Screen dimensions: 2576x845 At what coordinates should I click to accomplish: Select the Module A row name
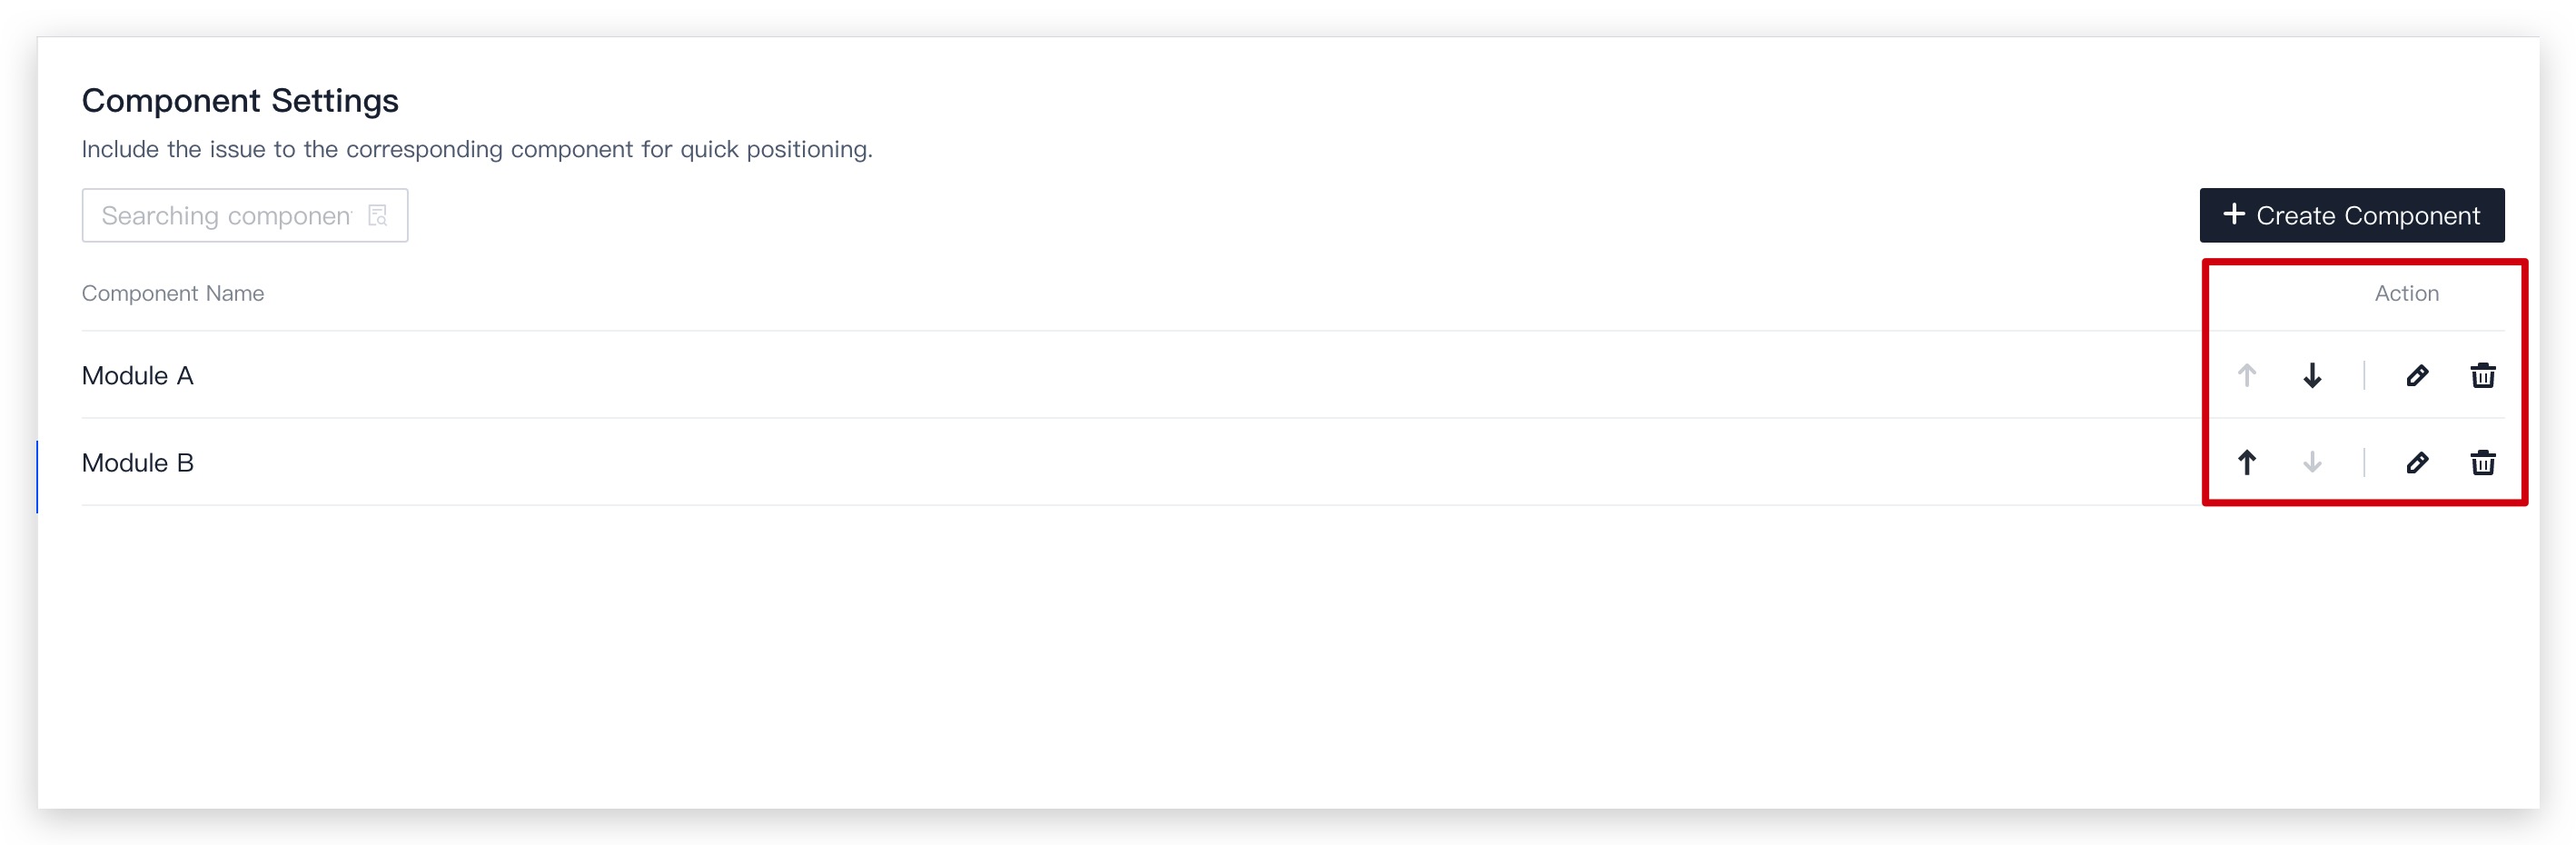(138, 376)
